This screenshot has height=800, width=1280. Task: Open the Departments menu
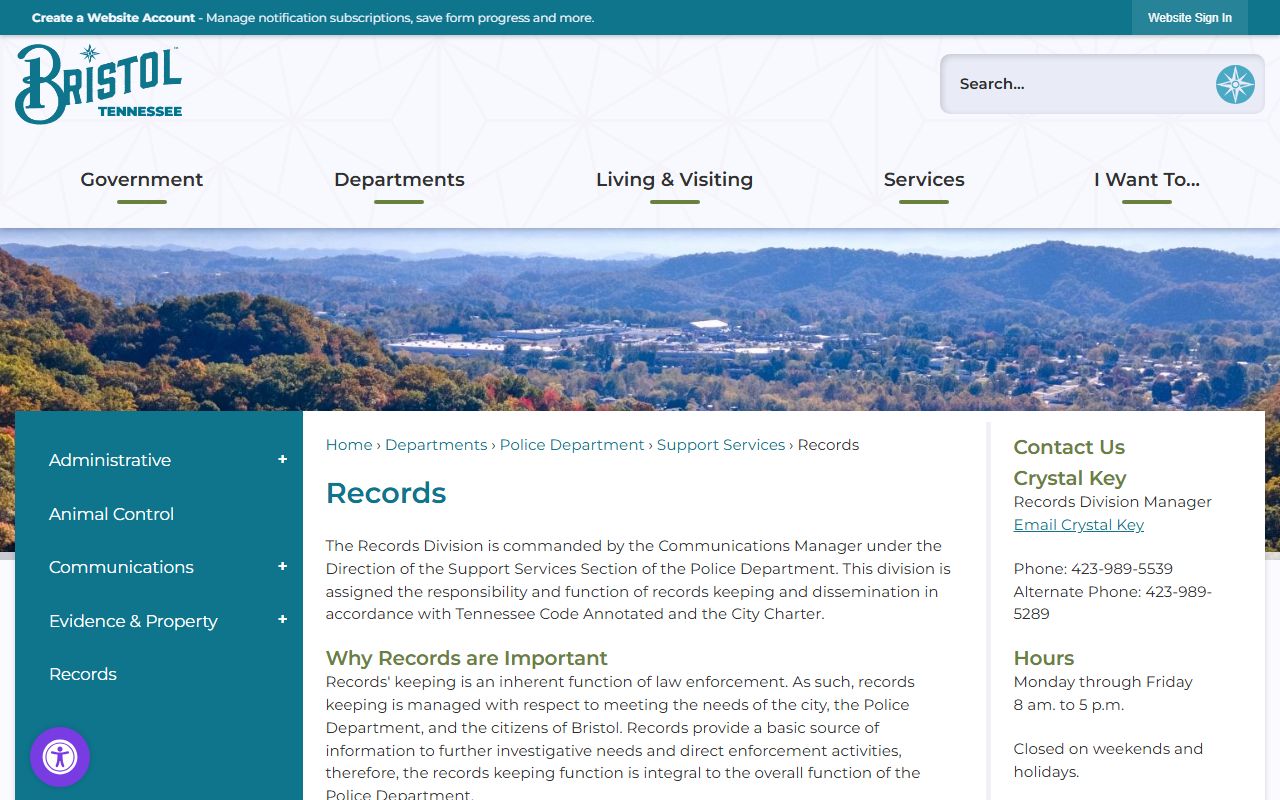[x=399, y=180]
